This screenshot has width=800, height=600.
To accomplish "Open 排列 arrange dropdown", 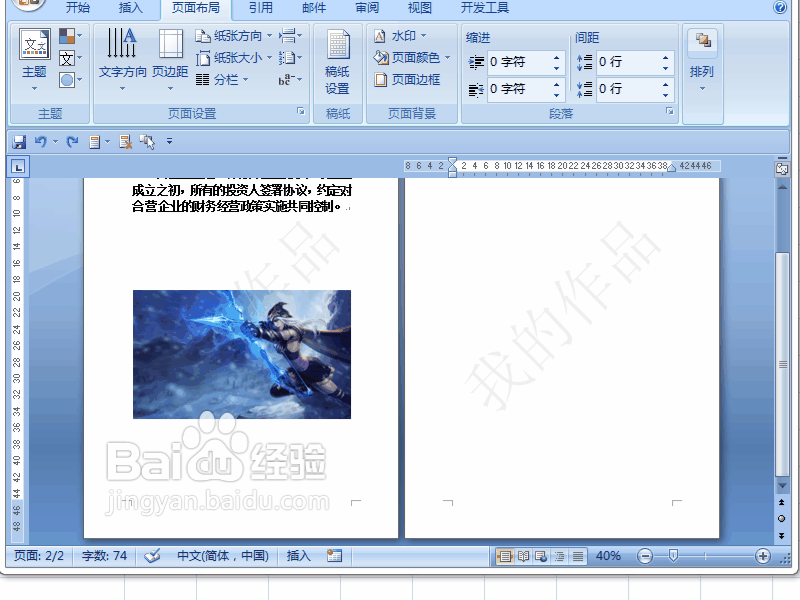I will (x=702, y=60).
